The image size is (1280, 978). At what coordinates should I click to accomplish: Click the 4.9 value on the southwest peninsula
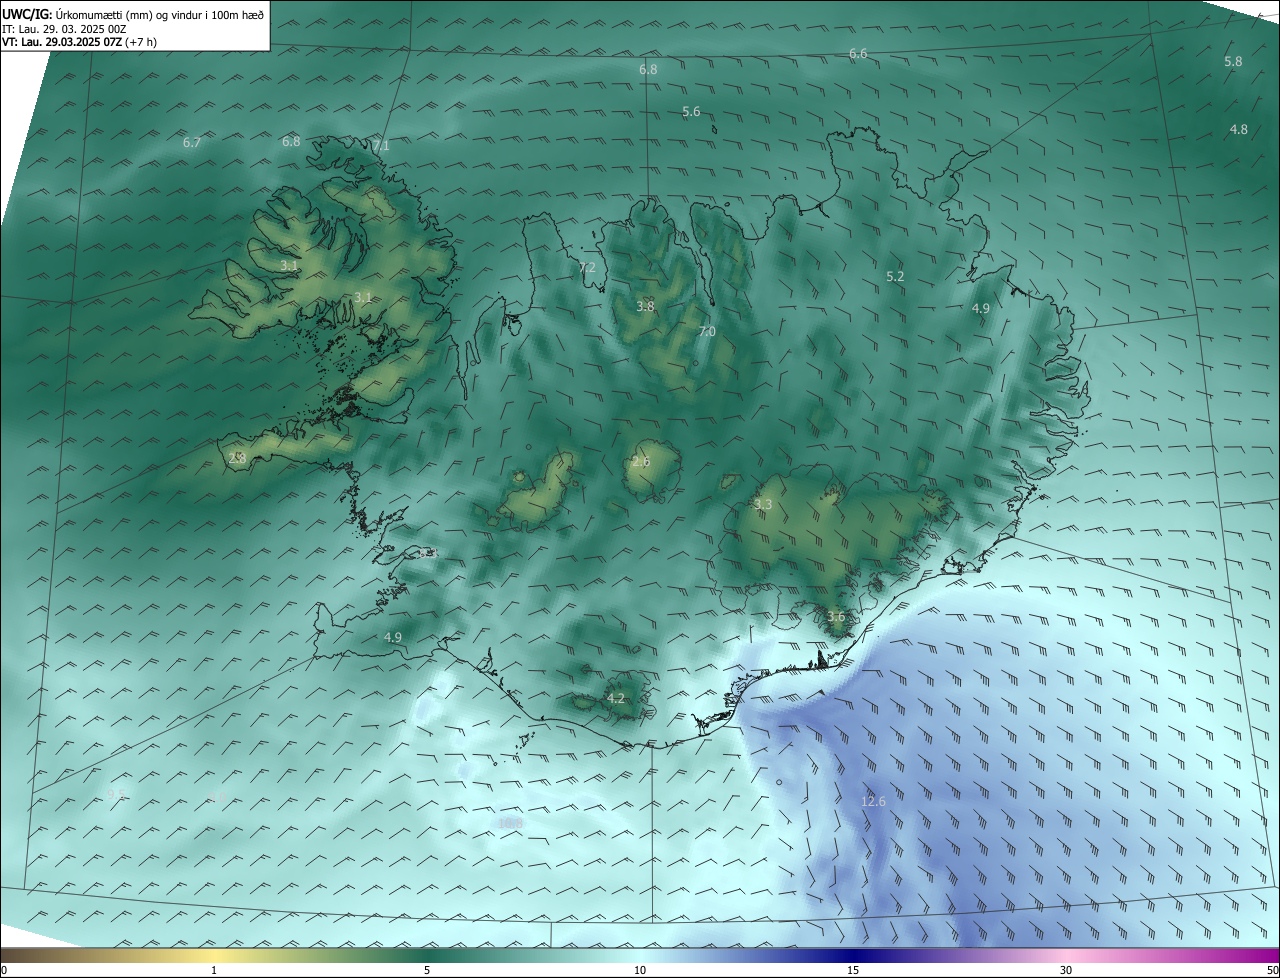tap(392, 637)
